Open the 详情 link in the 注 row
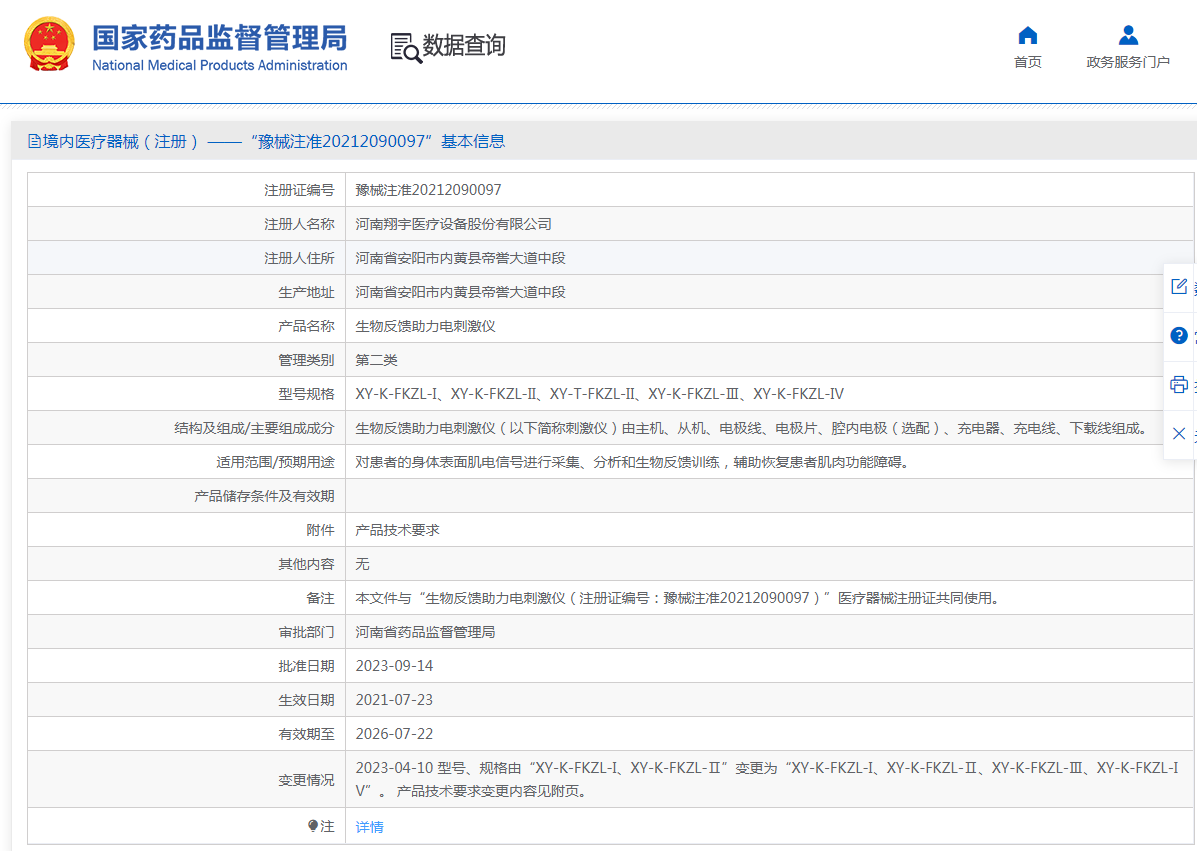 (369, 827)
